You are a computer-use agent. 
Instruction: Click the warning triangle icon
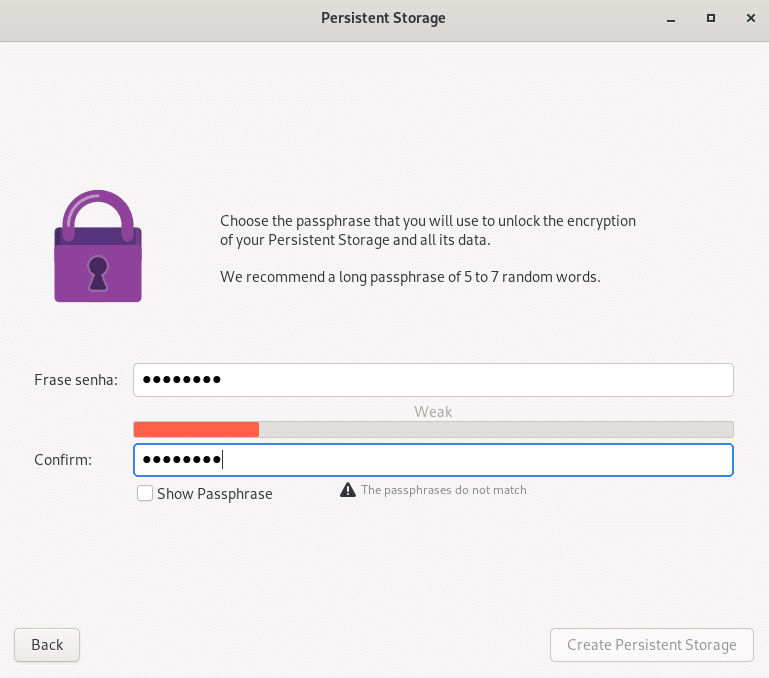(348, 490)
